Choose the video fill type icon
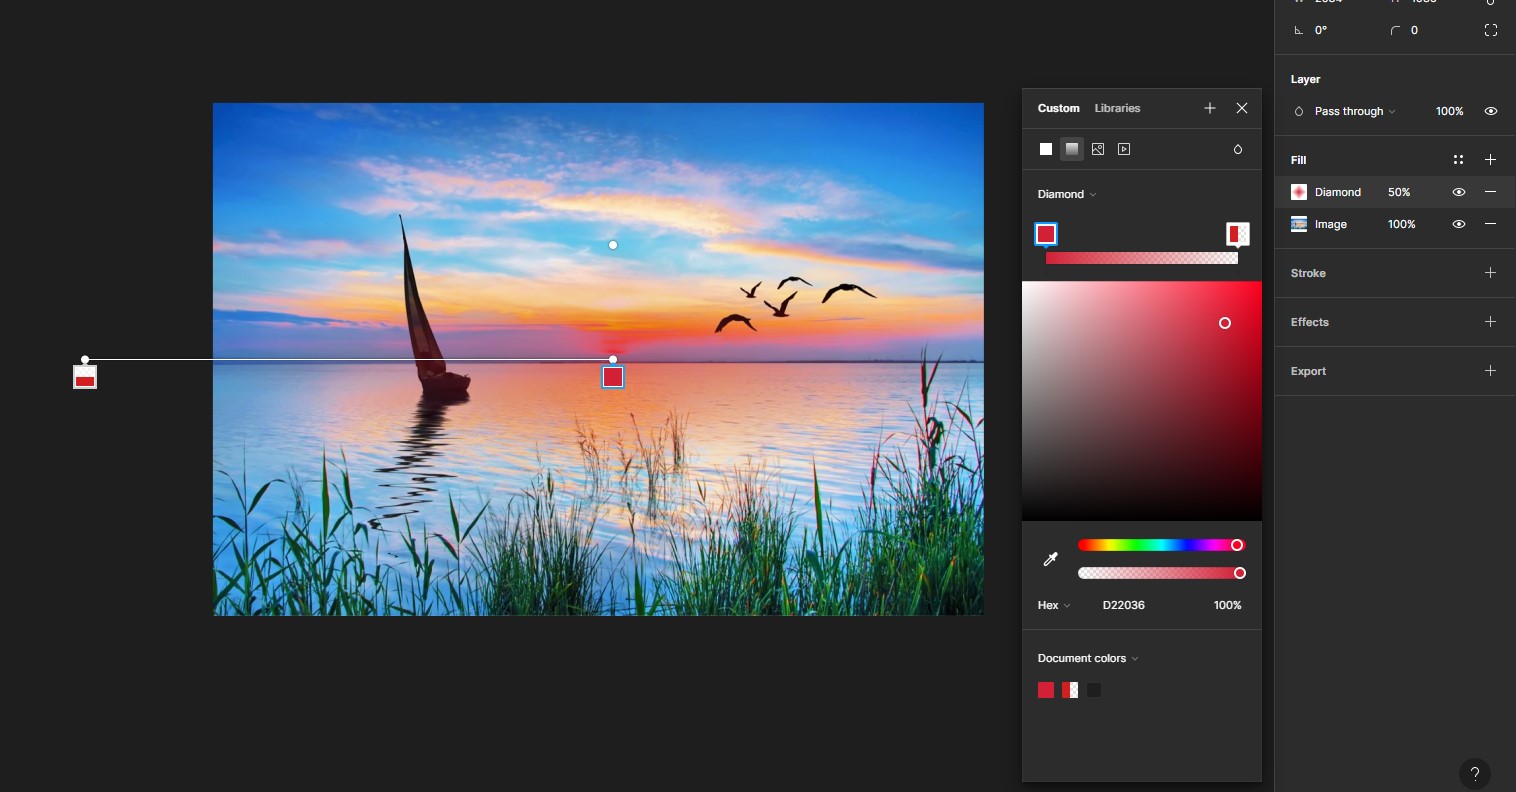The image size is (1516, 792). tap(1124, 149)
